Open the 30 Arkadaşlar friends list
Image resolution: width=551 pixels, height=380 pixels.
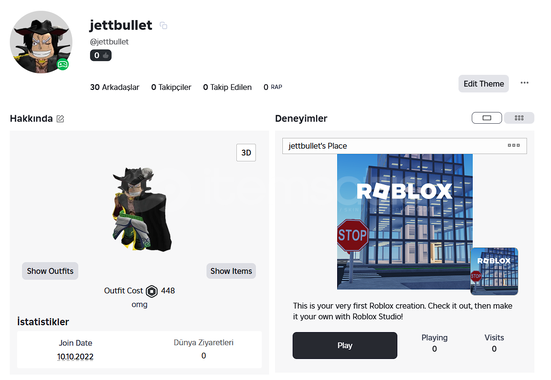coord(115,87)
